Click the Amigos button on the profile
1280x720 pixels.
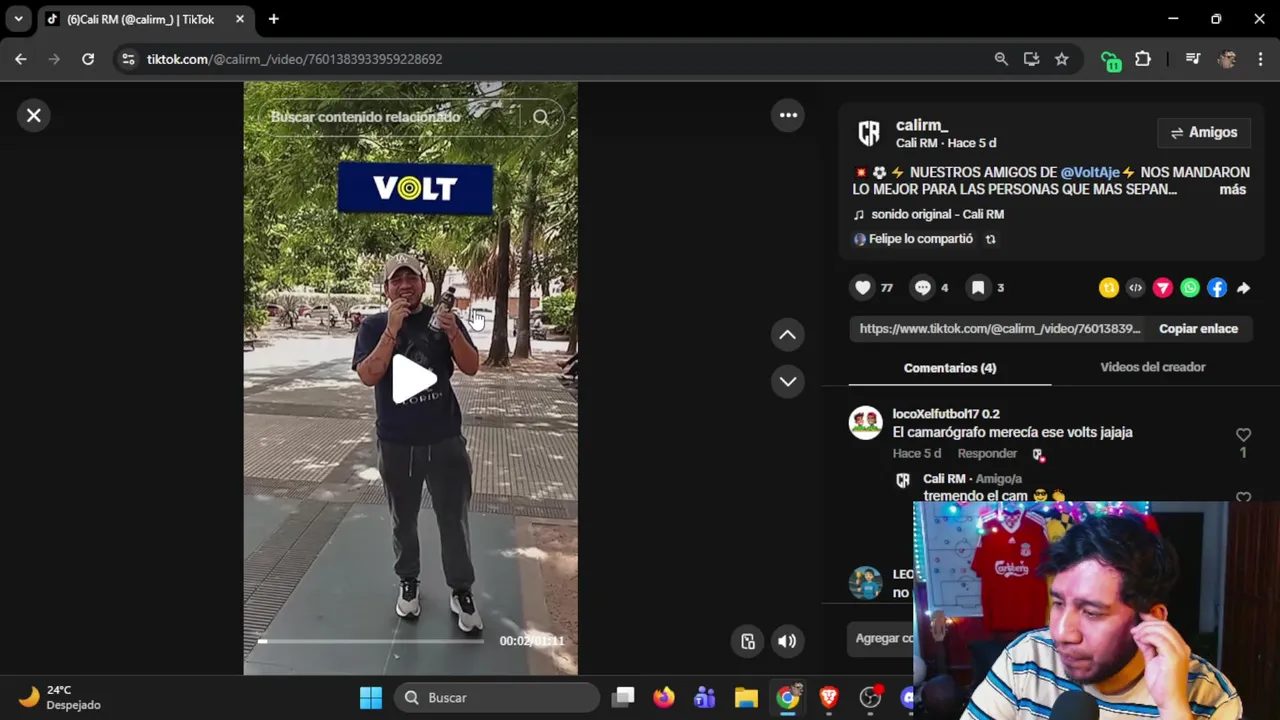(x=1204, y=132)
